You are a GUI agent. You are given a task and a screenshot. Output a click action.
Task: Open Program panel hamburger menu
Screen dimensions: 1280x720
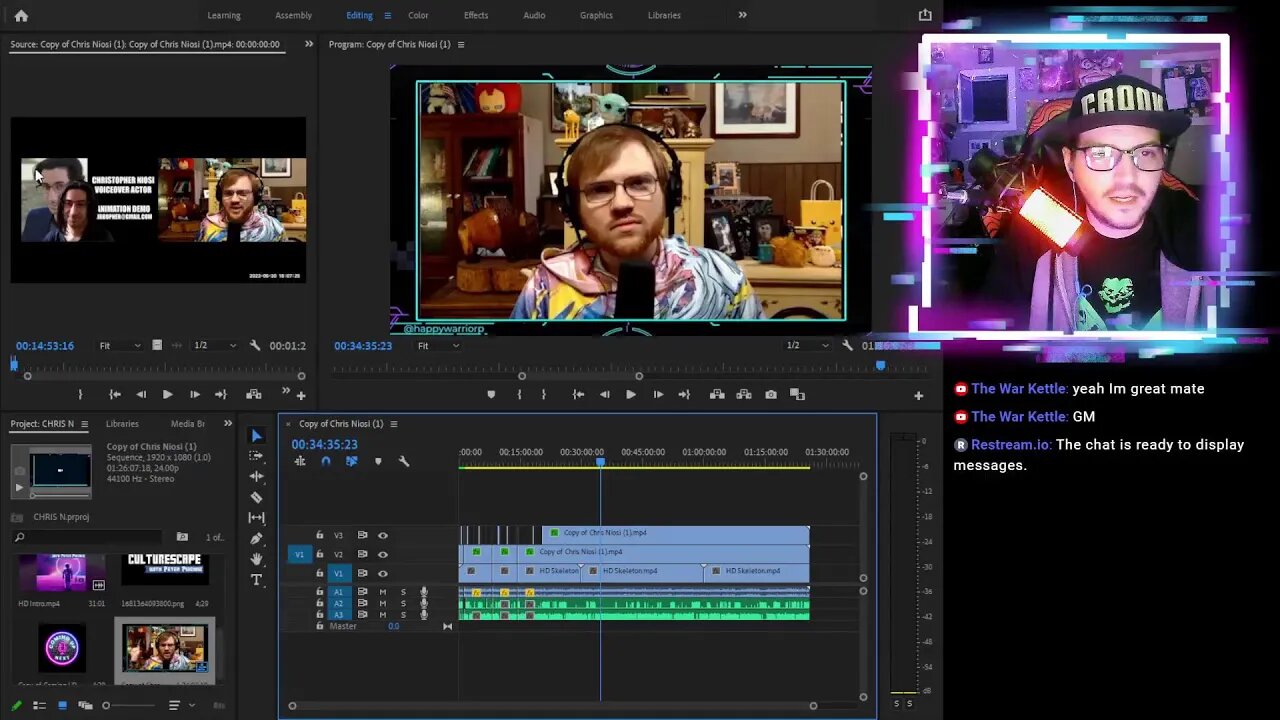[461, 44]
